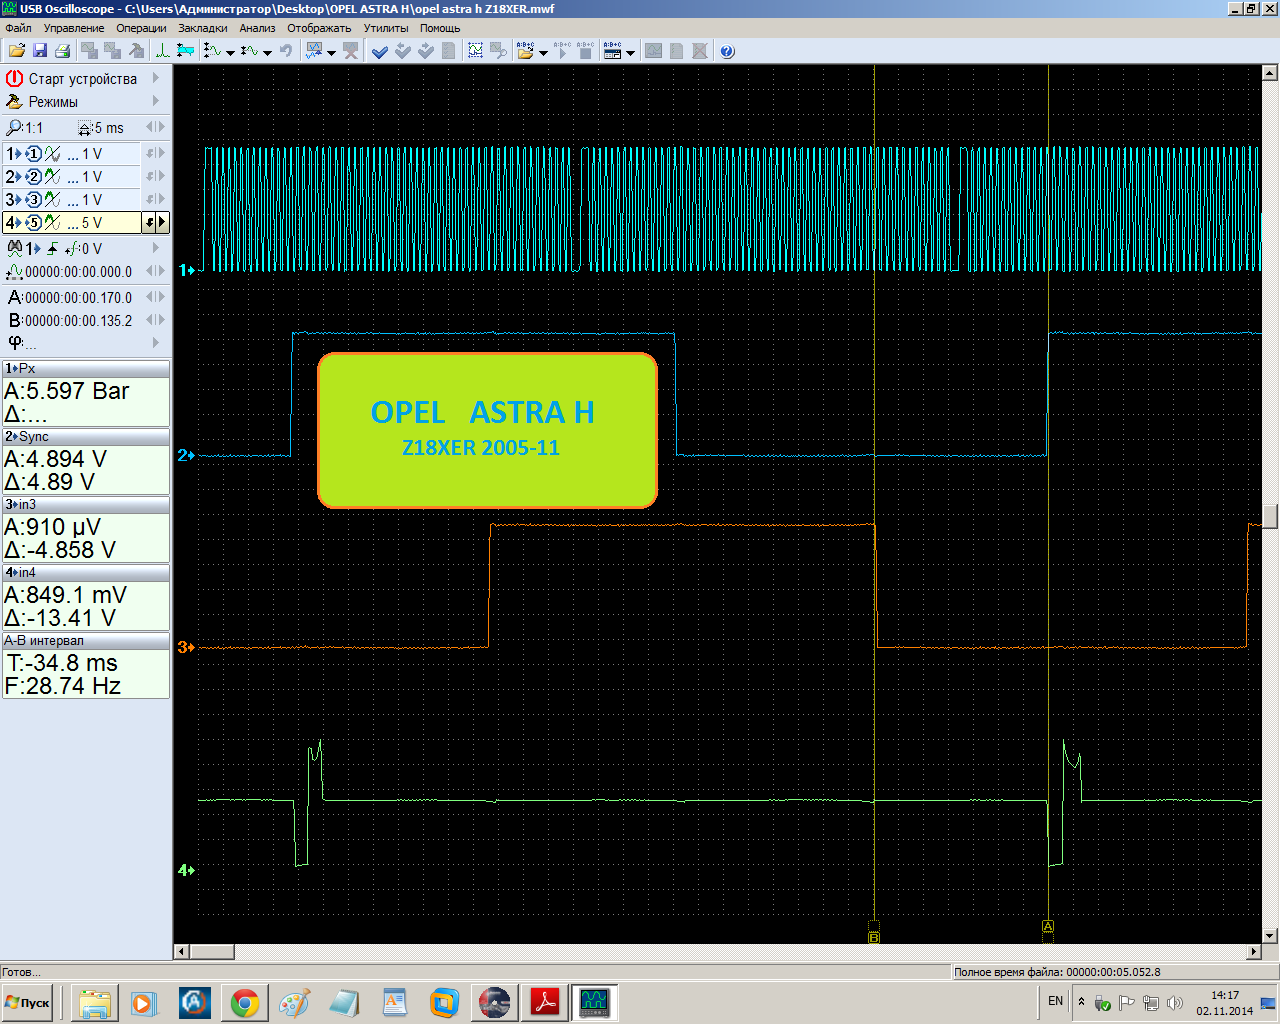Click the 5 ms time-base icon
This screenshot has width=1280, height=1024.
(x=85, y=128)
